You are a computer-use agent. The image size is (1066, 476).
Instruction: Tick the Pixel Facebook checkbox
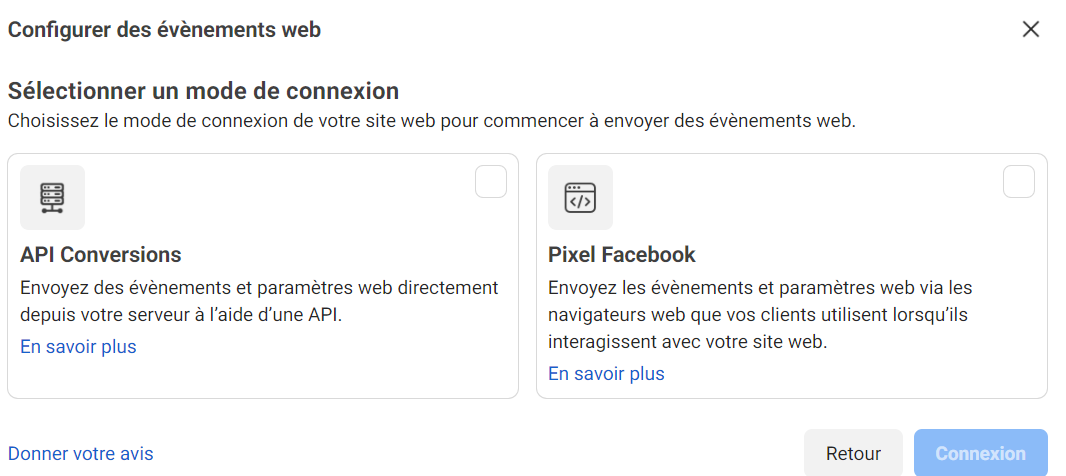(1018, 182)
